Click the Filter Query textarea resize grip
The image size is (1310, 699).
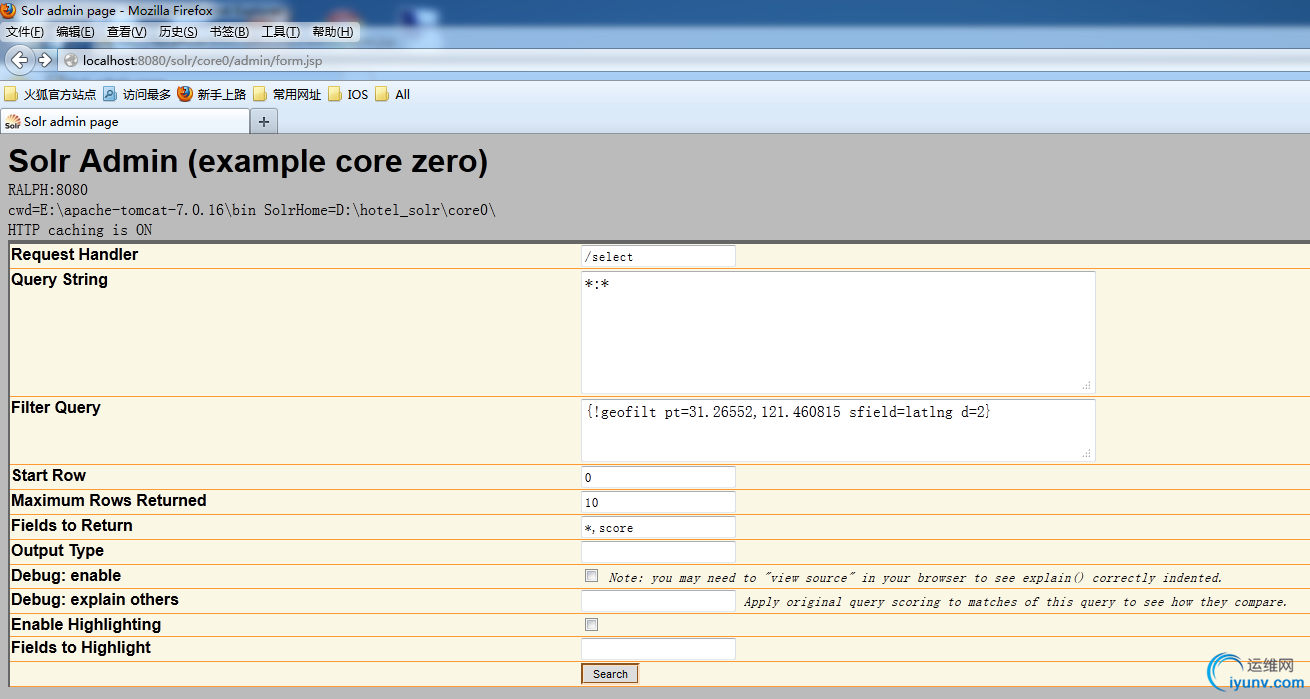click(x=1087, y=453)
